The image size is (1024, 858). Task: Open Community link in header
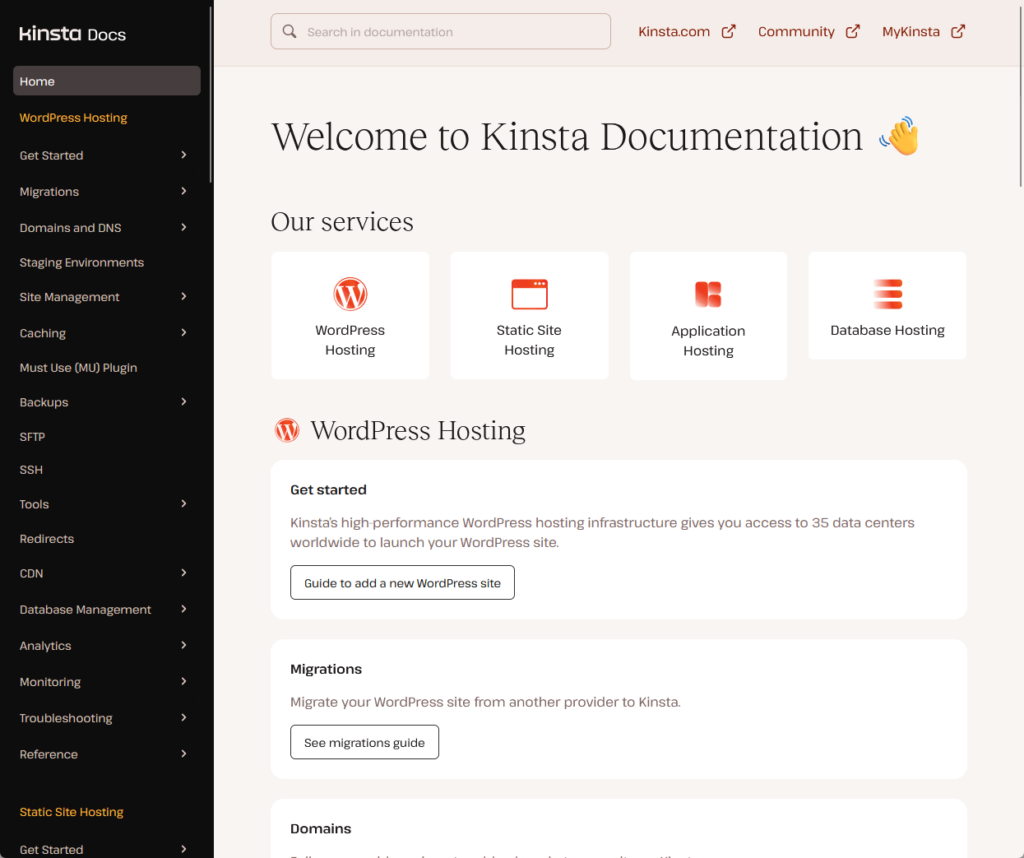click(x=796, y=31)
